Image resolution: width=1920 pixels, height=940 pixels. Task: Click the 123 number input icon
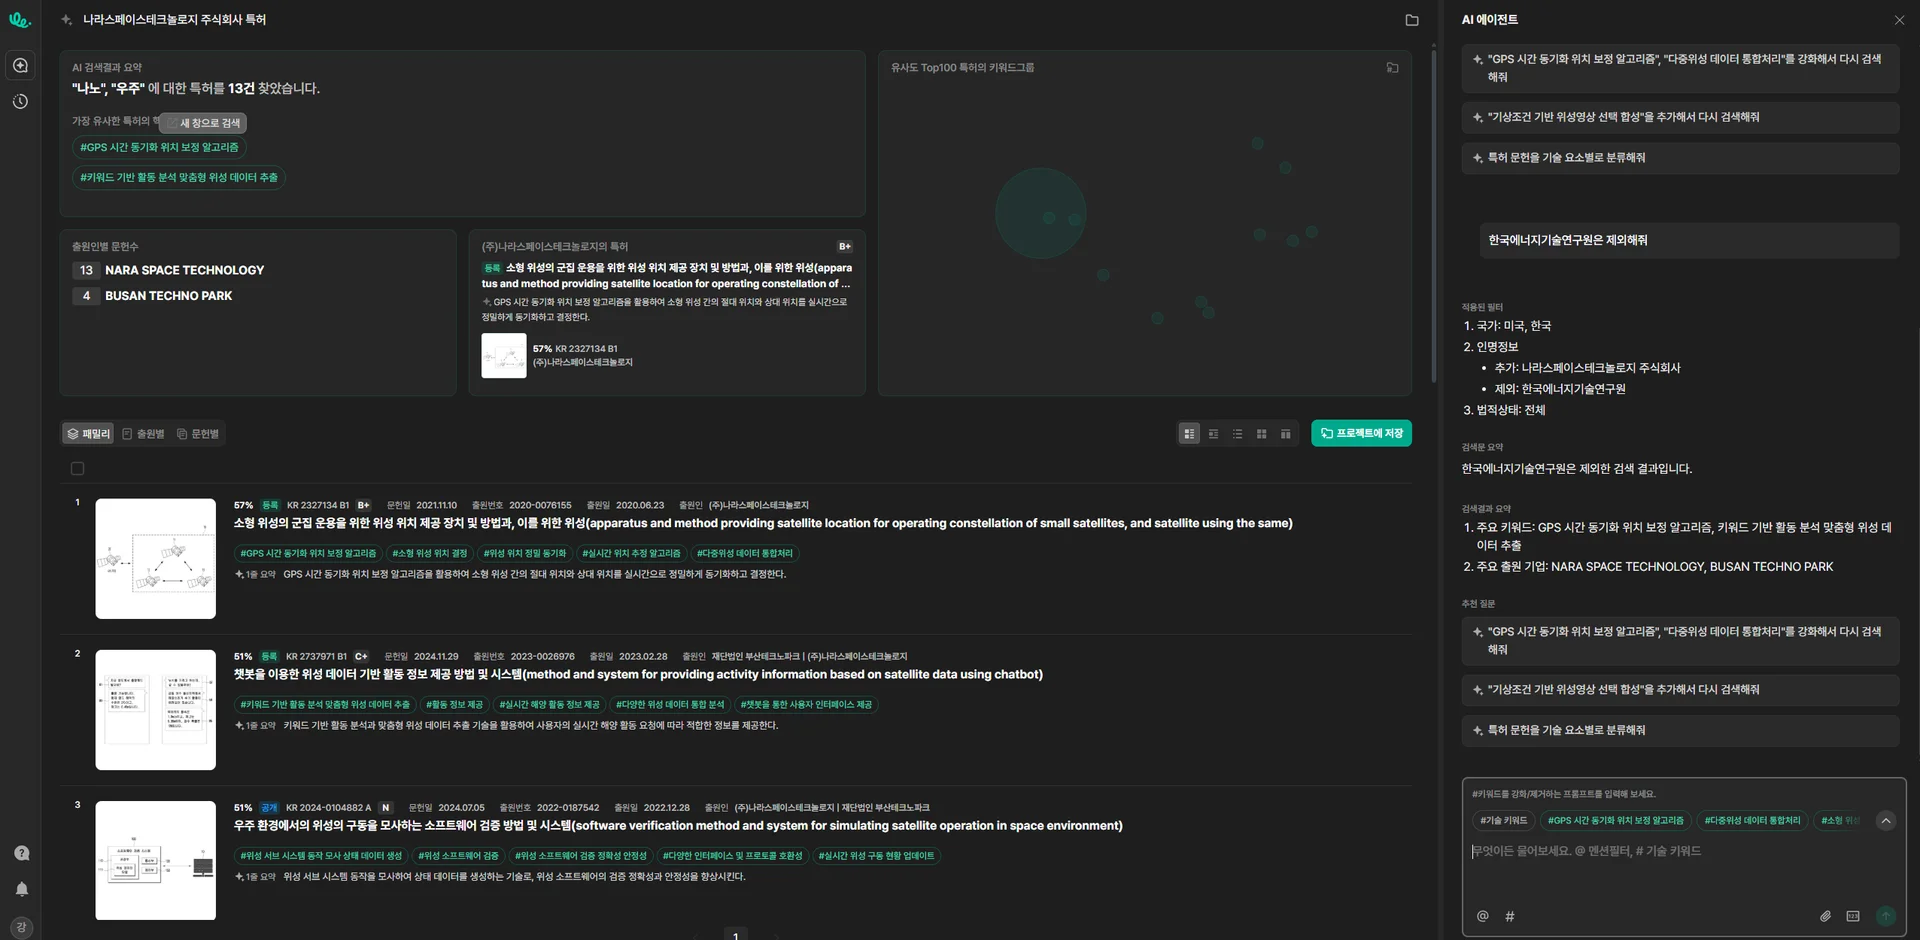1853,916
